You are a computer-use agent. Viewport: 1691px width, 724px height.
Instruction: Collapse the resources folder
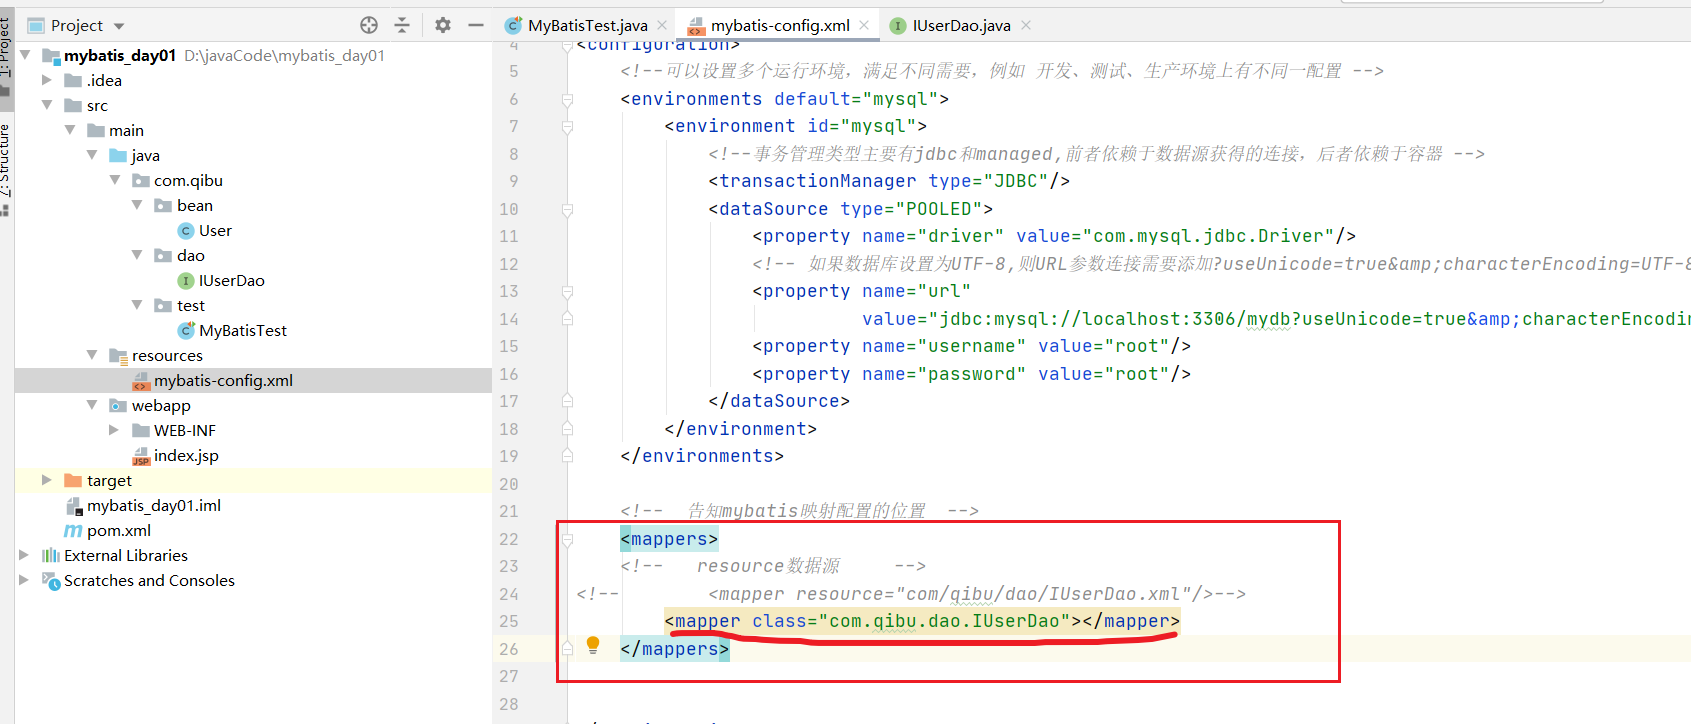click(92, 355)
